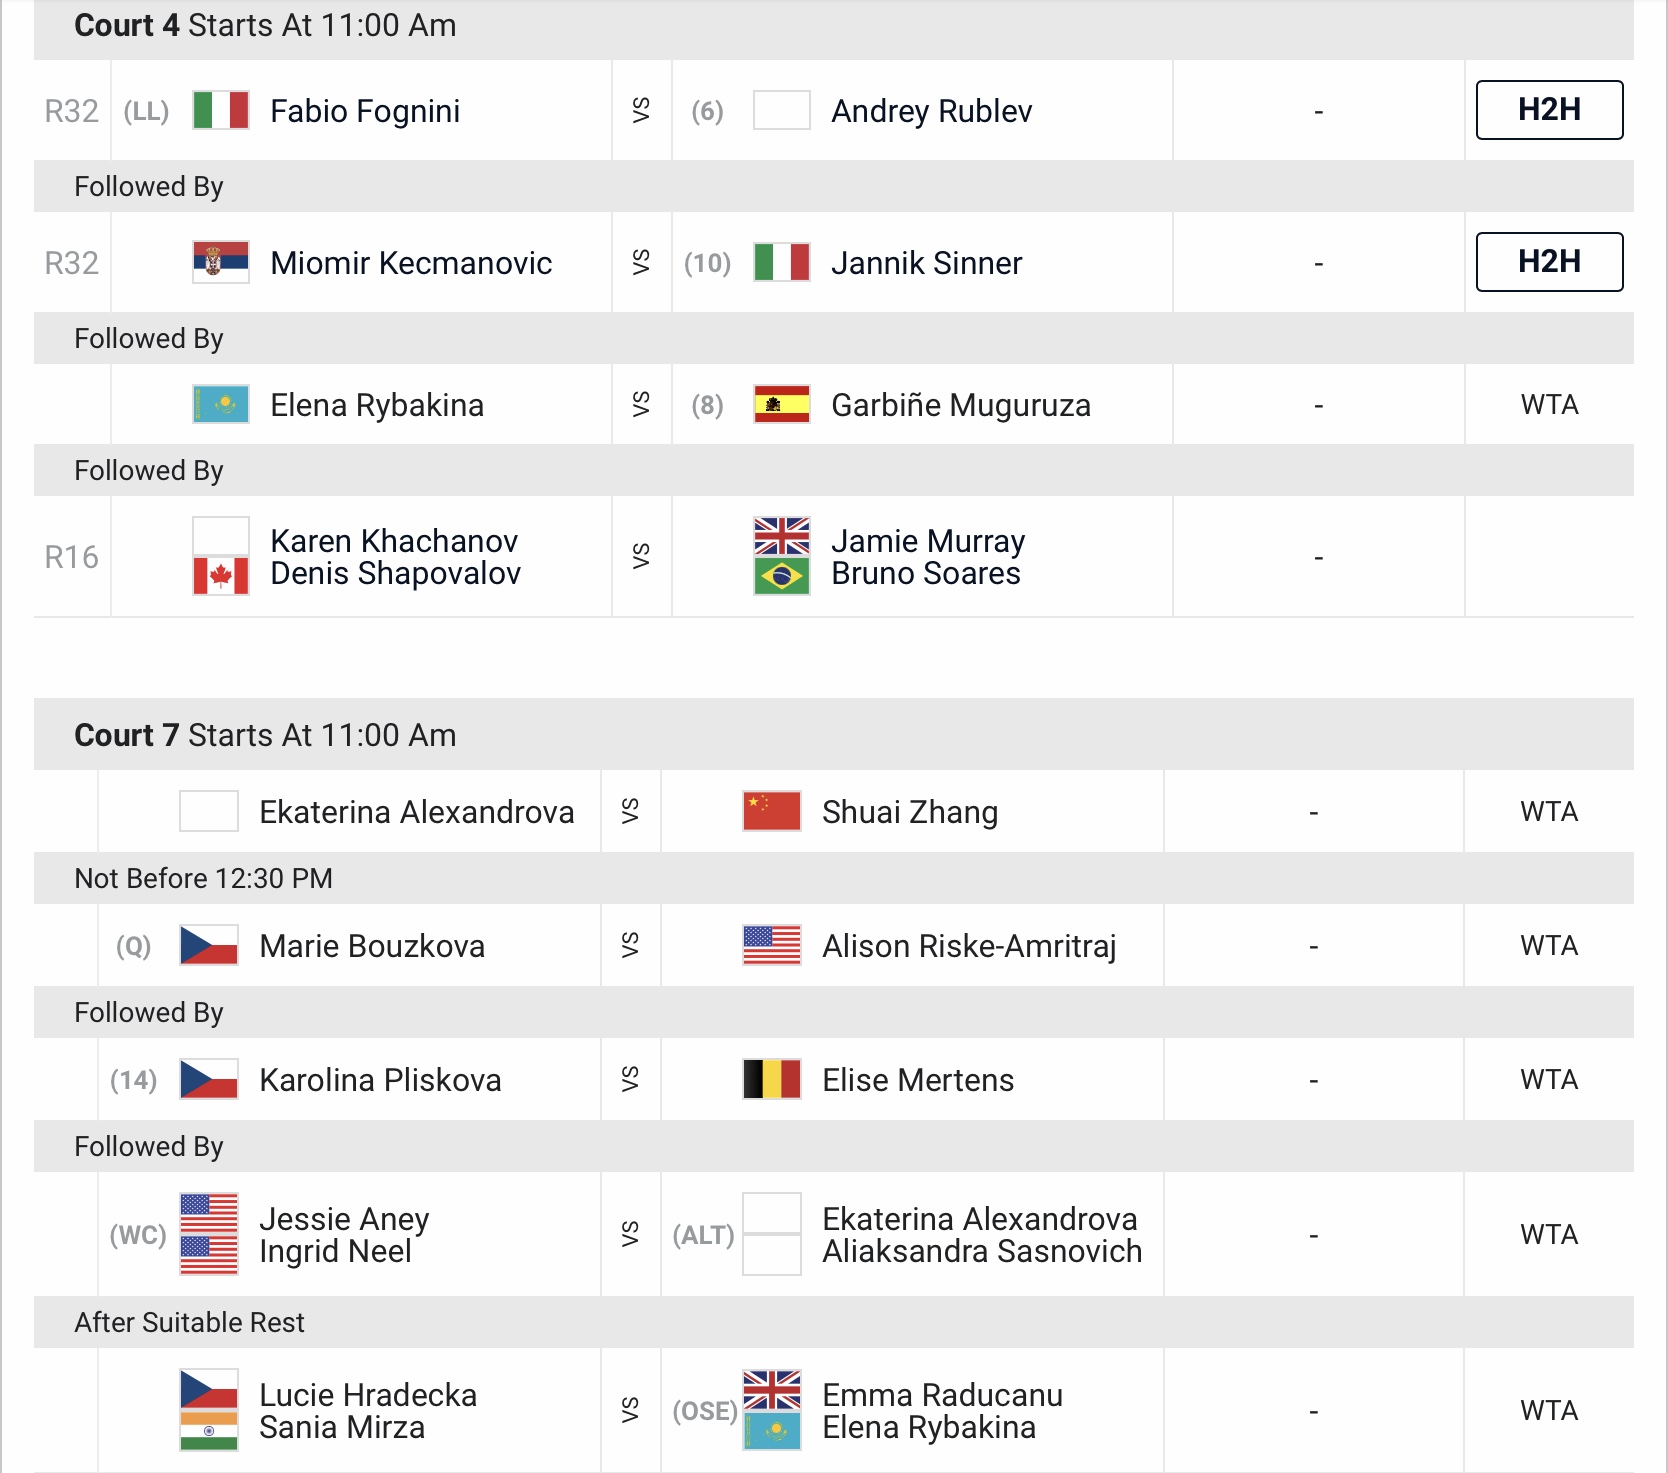Click the Spanish flag beside Garbiñe Muguruza
Screen dimensions: 1668x1473
coord(782,404)
